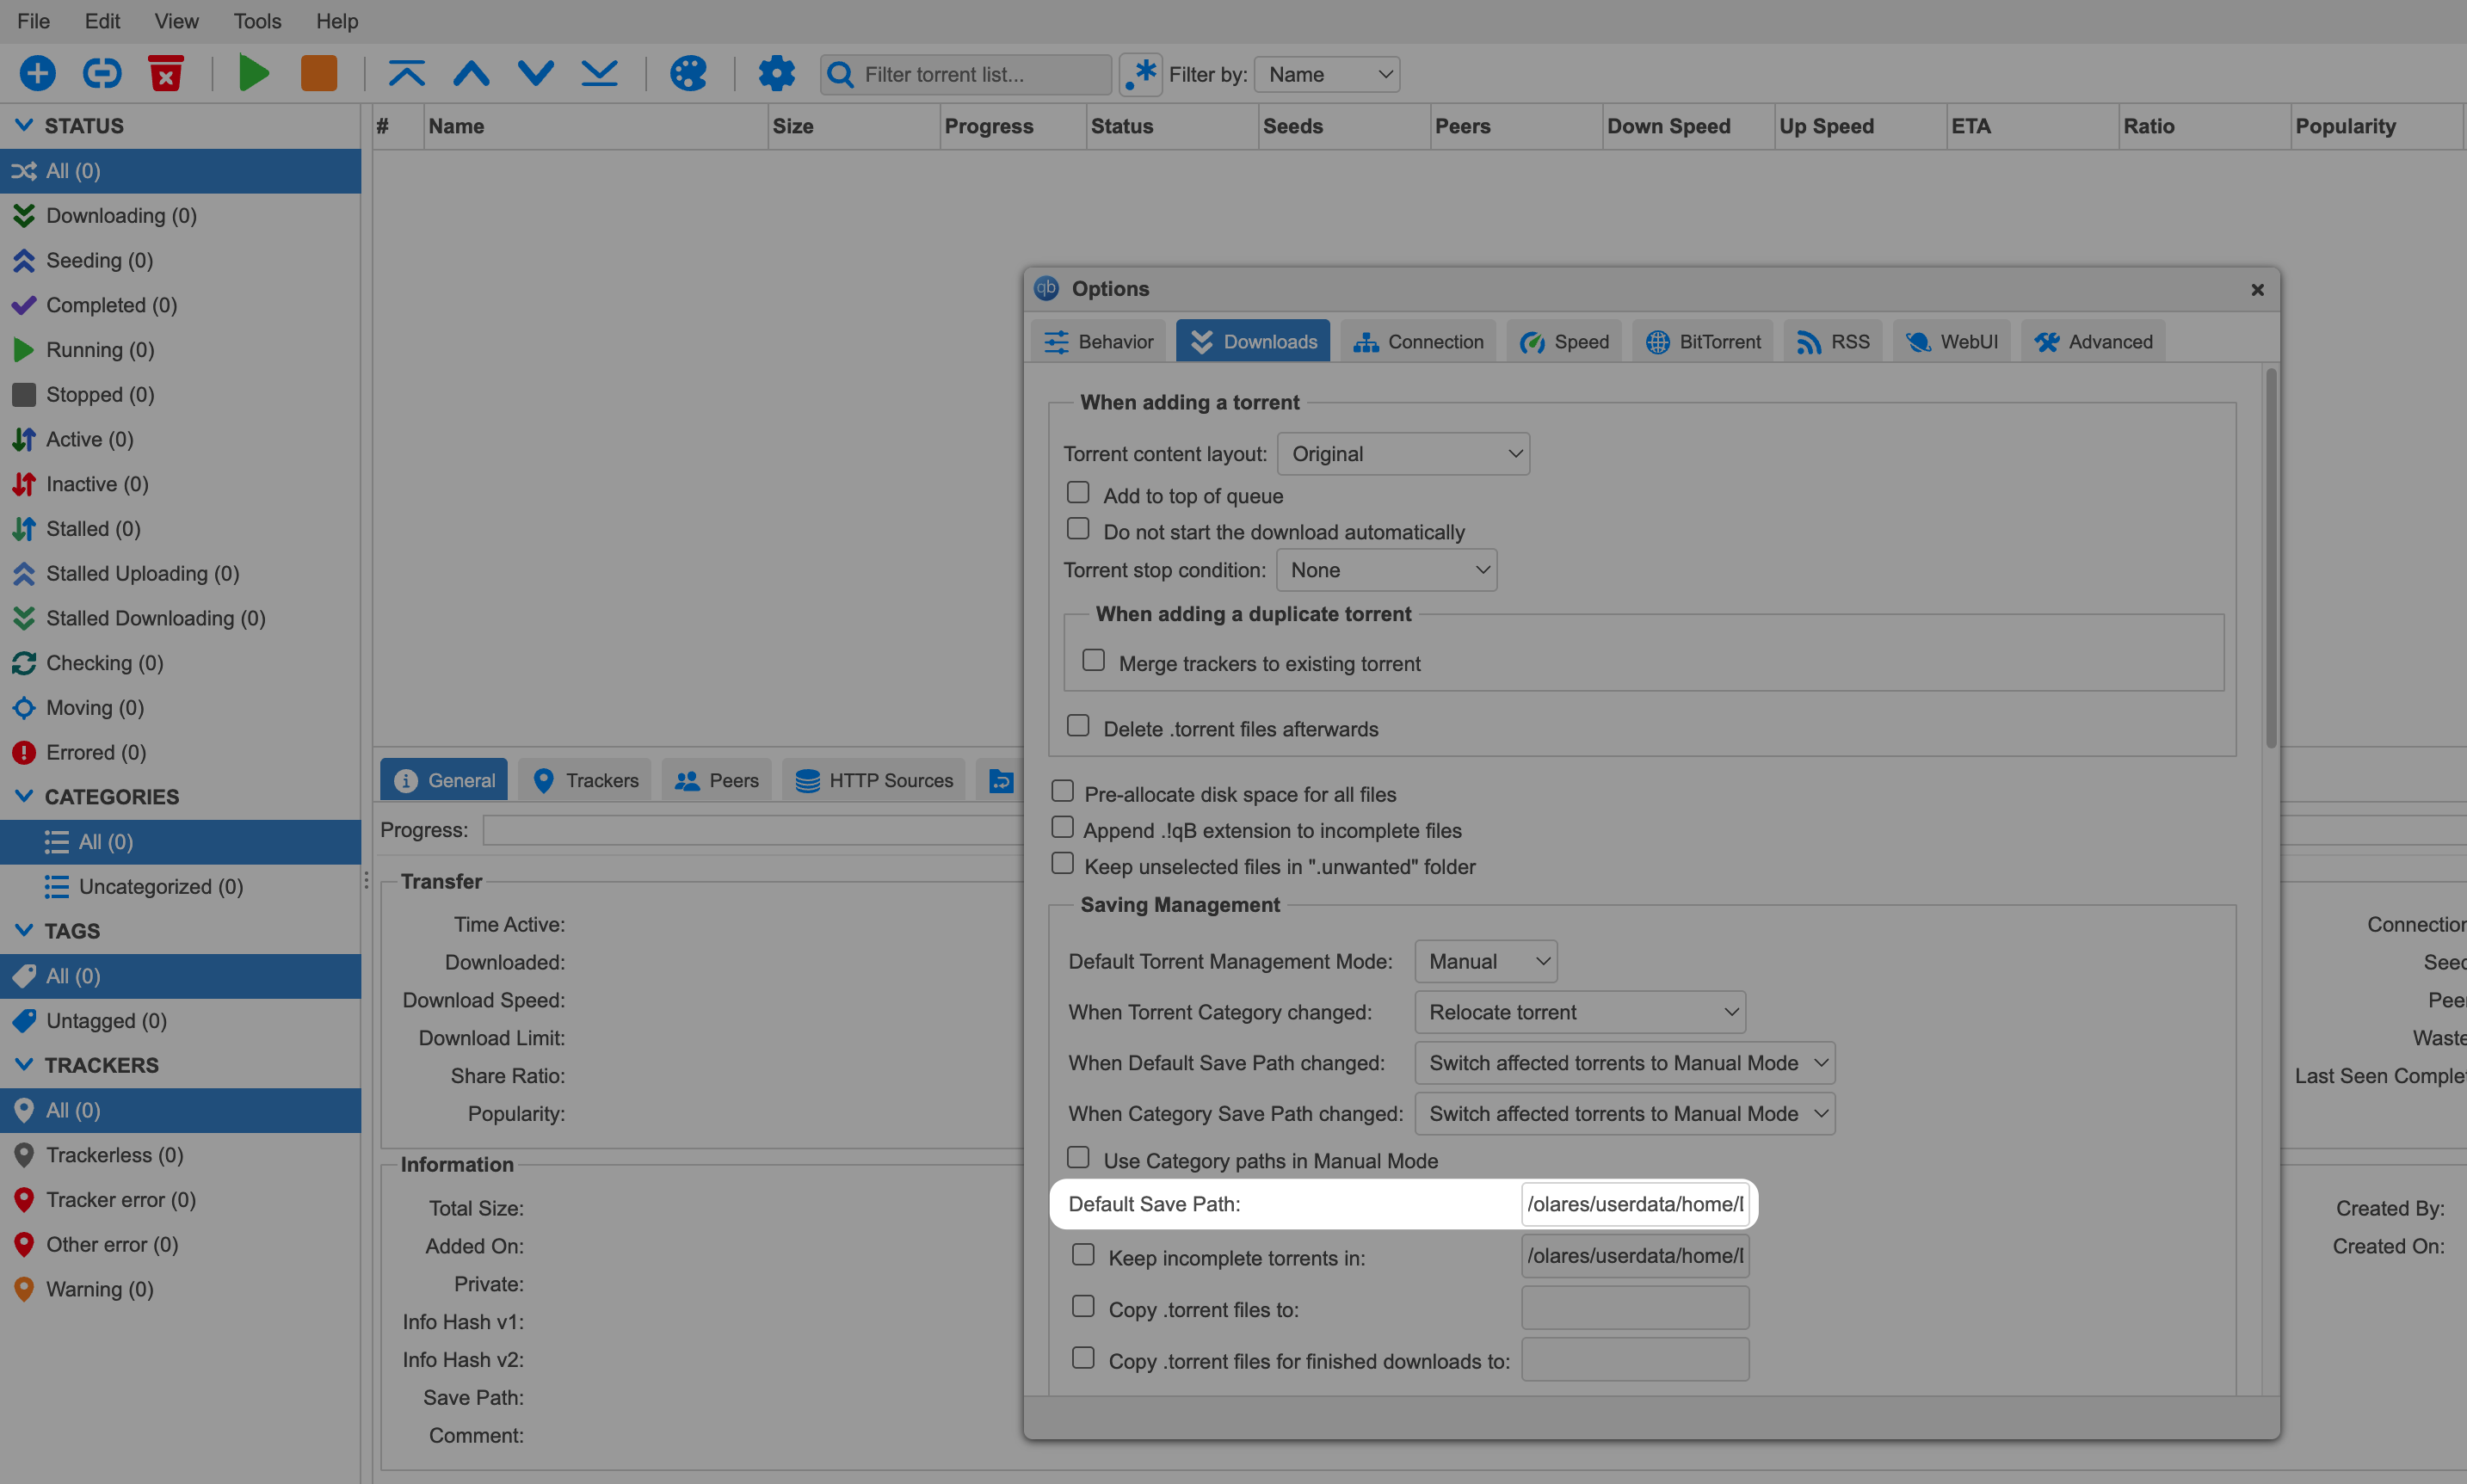Open the Trackers details tab
This screenshot has width=2467, height=1484.
pos(585,780)
